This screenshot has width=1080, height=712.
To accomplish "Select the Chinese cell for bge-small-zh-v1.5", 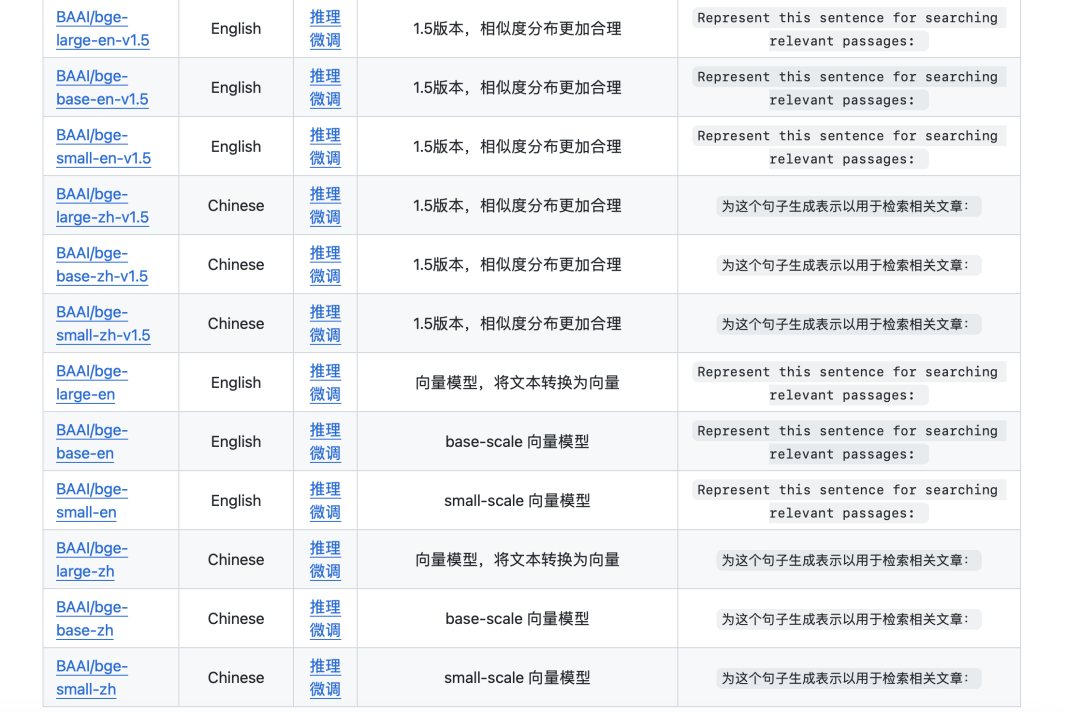I will point(236,324).
